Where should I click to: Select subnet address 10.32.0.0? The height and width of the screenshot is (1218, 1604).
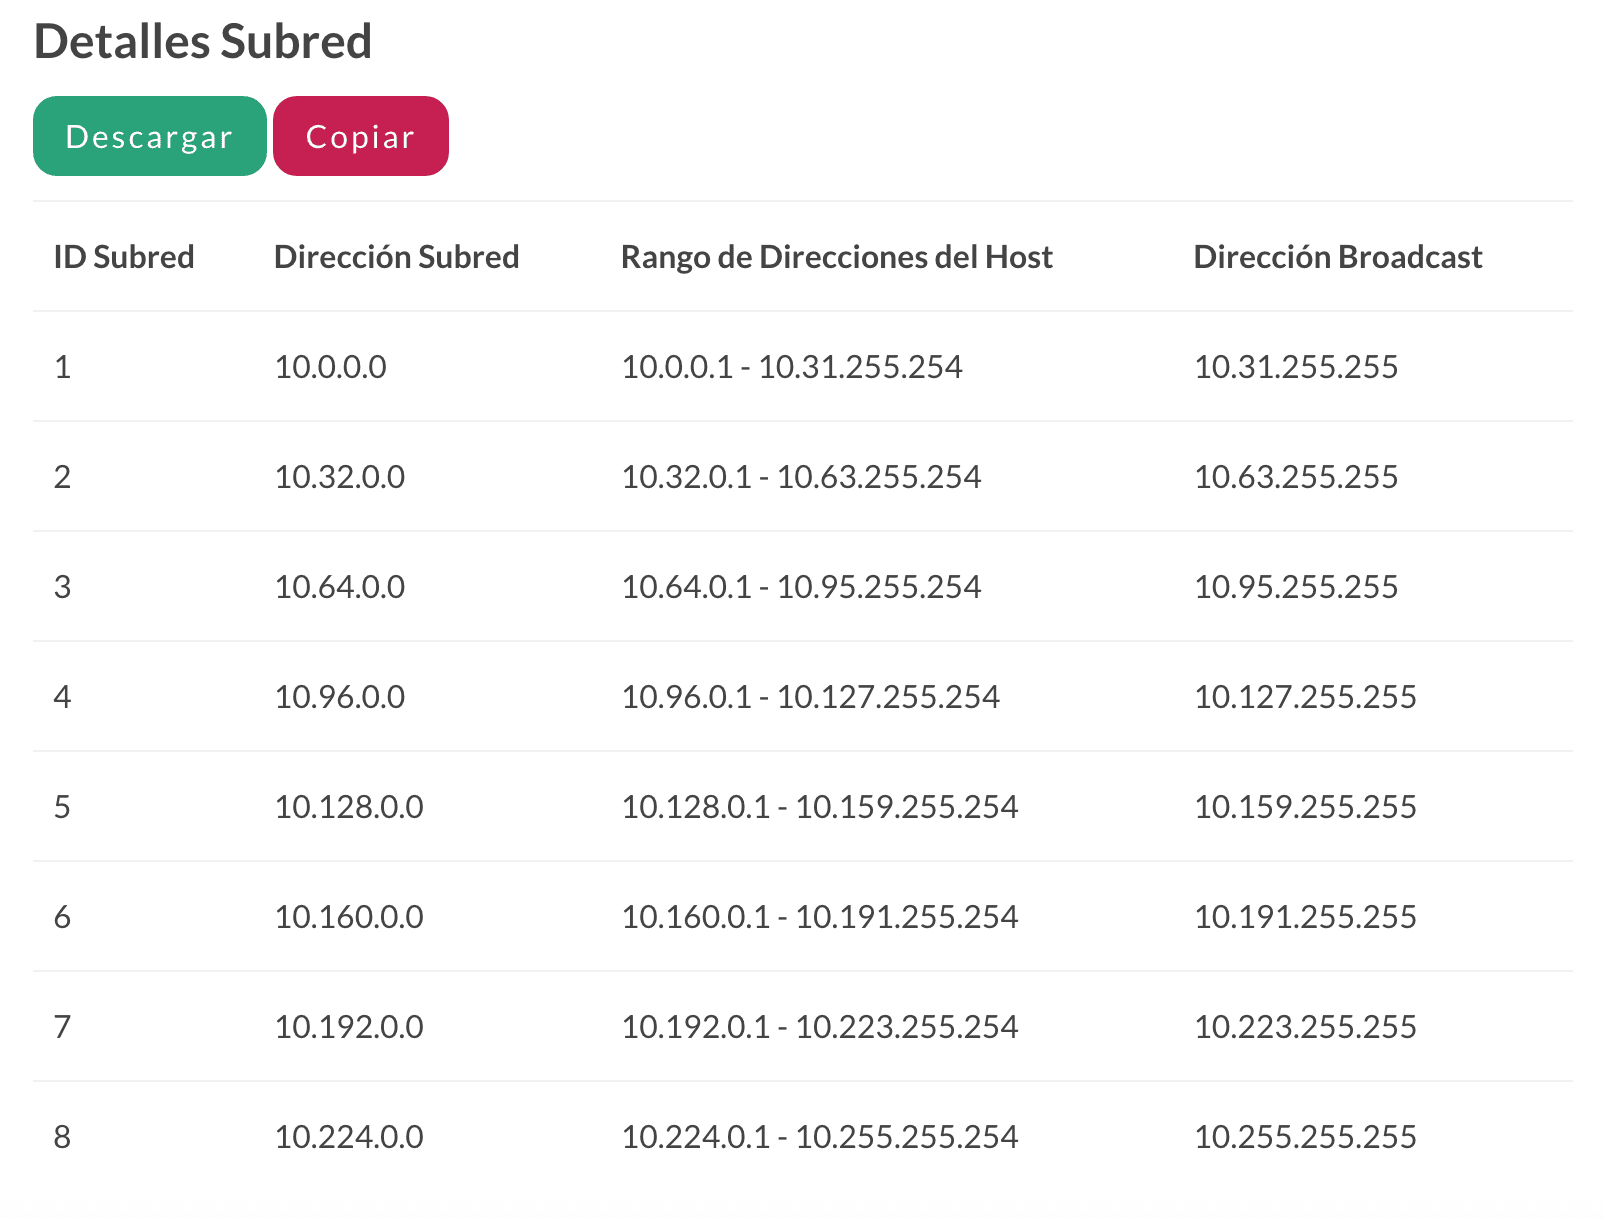coord(339,477)
